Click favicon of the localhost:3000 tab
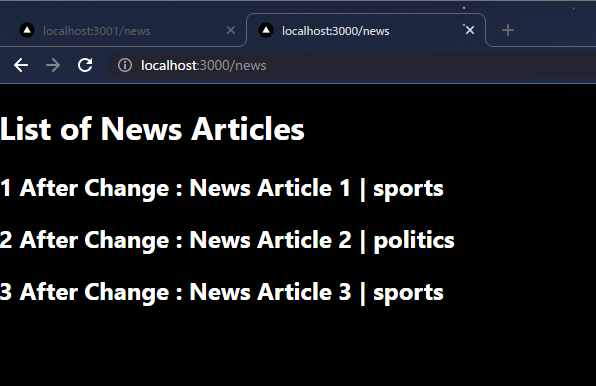This screenshot has height=386, width=596. pos(266,30)
